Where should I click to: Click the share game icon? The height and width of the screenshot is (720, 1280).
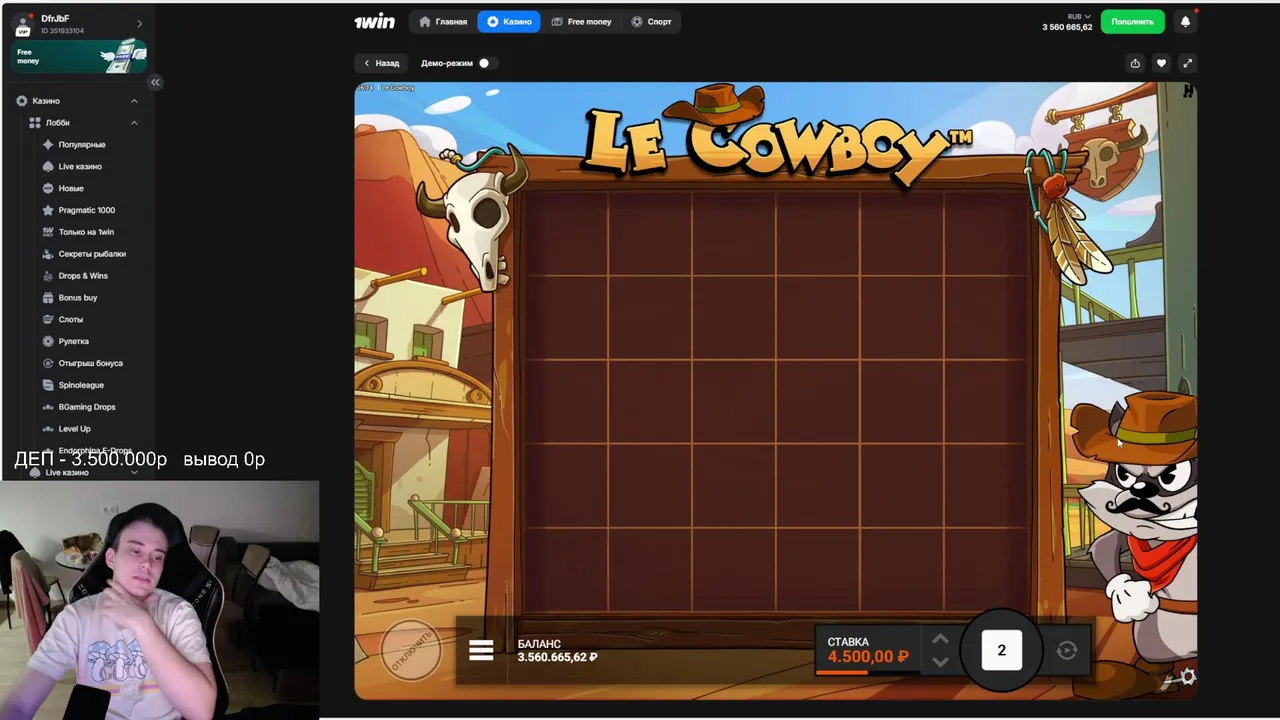point(1135,63)
